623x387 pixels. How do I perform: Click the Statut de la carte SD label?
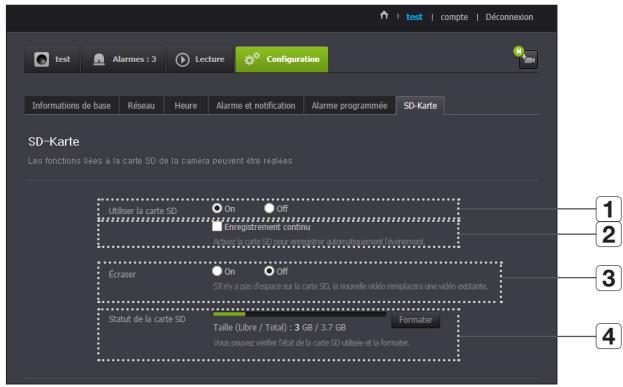click(147, 319)
